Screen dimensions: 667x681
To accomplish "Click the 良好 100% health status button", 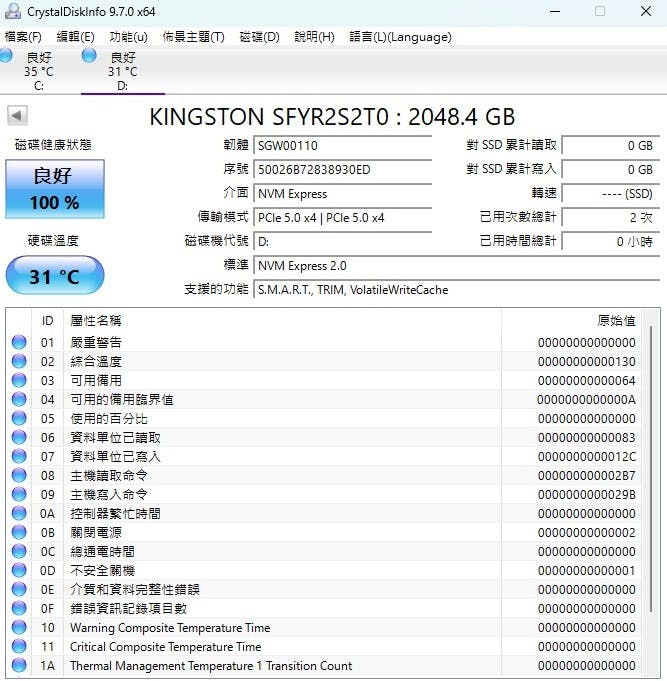I will (55, 188).
